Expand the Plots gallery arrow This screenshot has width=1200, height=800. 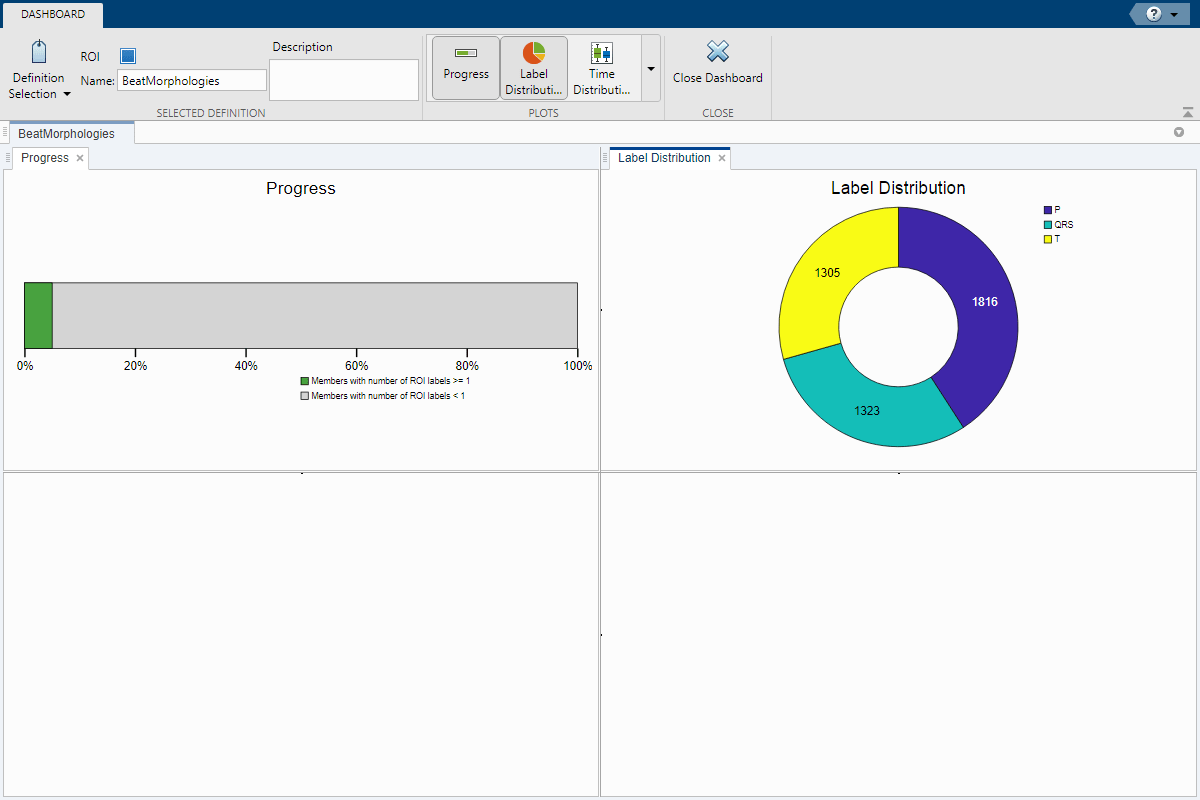click(651, 68)
